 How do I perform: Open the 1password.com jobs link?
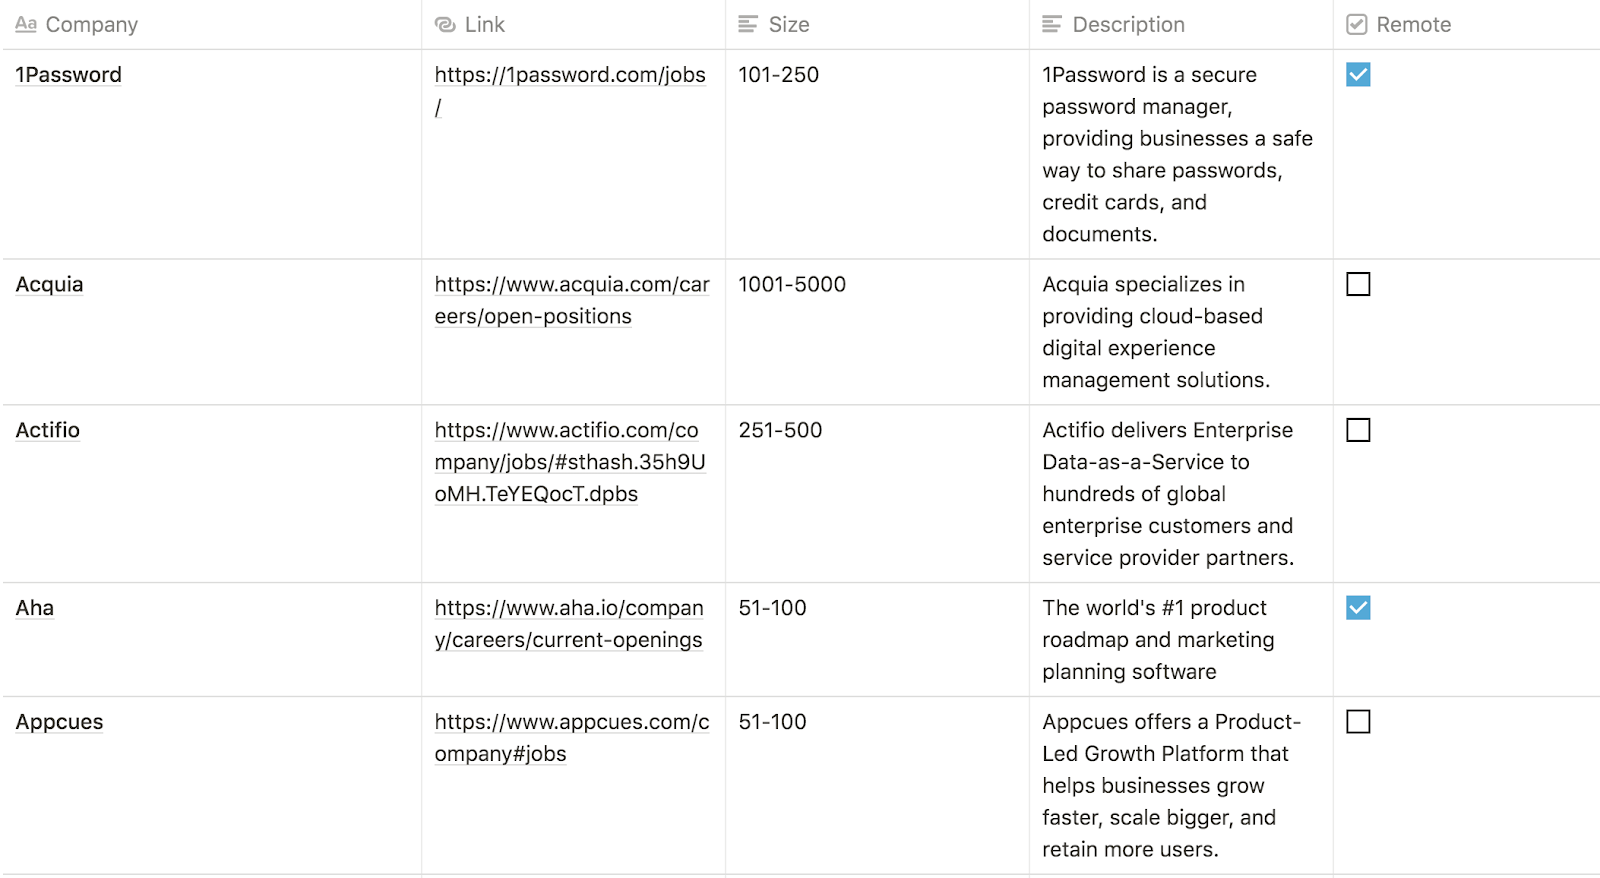click(569, 75)
